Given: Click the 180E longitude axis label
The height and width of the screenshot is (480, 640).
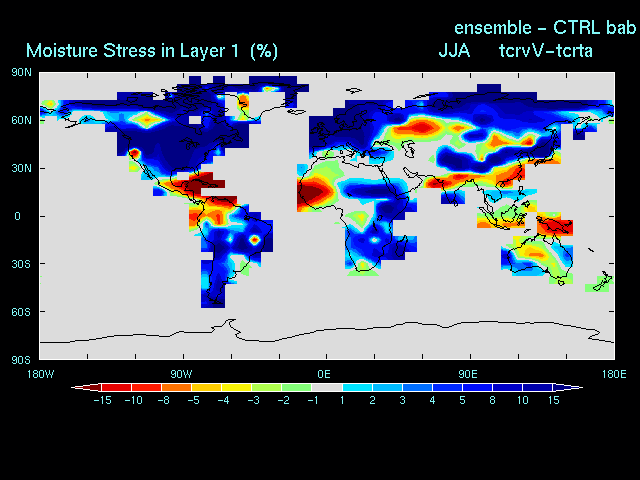Looking at the screenshot, I should pos(614,374).
